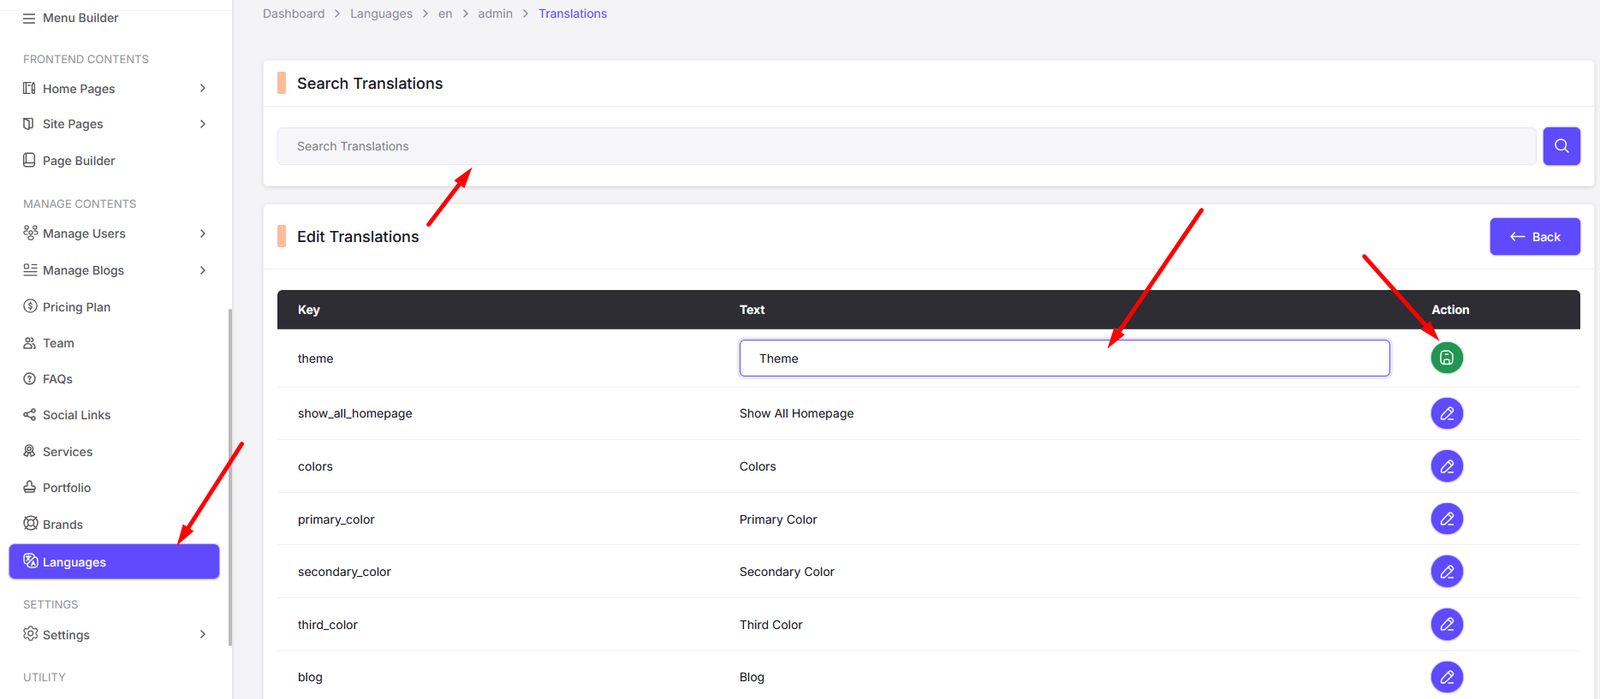
Task: Expand the Home Pages submenu
Action: (x=203, y=89)
